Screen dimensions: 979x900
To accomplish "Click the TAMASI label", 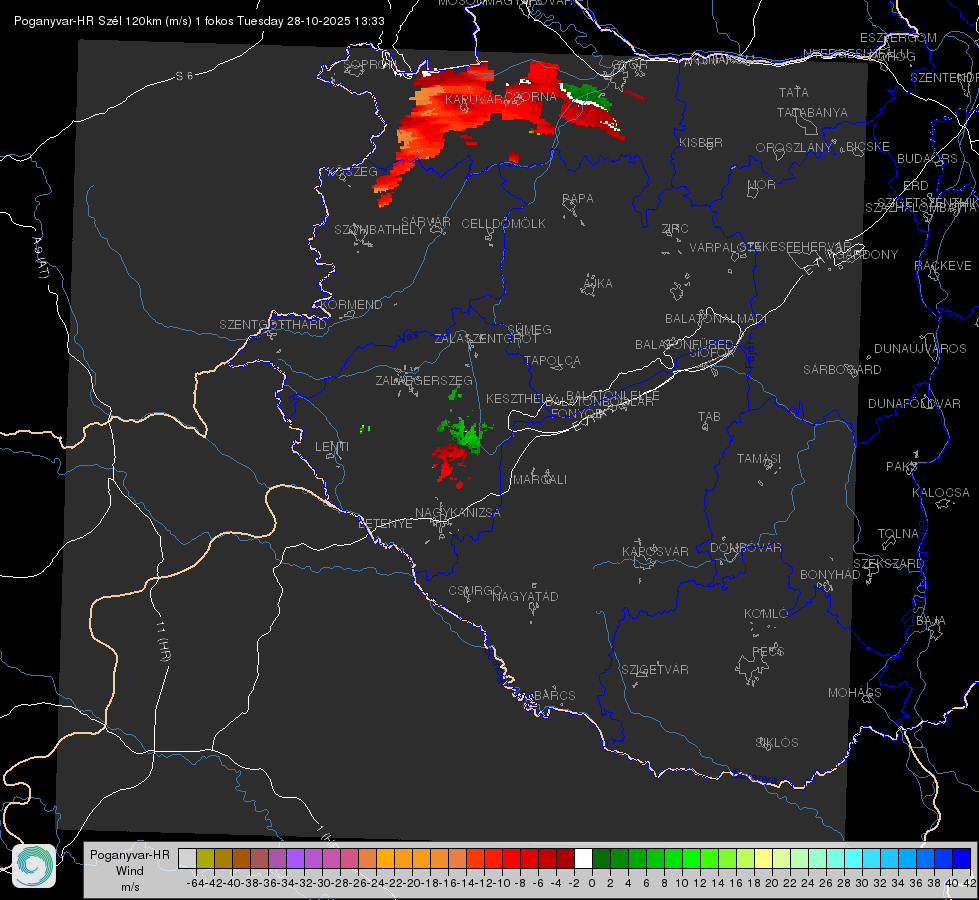I will 759,459.
